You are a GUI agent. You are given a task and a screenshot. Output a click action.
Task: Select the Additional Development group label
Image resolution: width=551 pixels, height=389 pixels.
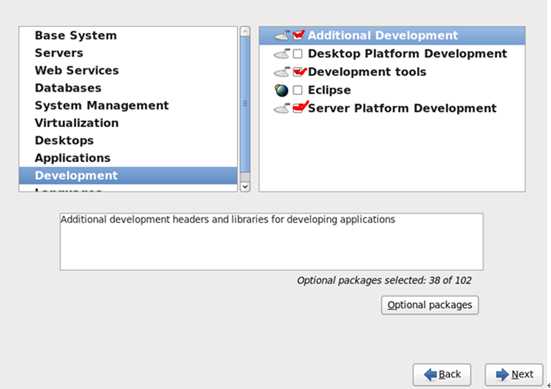pyautogui.click(x=383, y=35)
